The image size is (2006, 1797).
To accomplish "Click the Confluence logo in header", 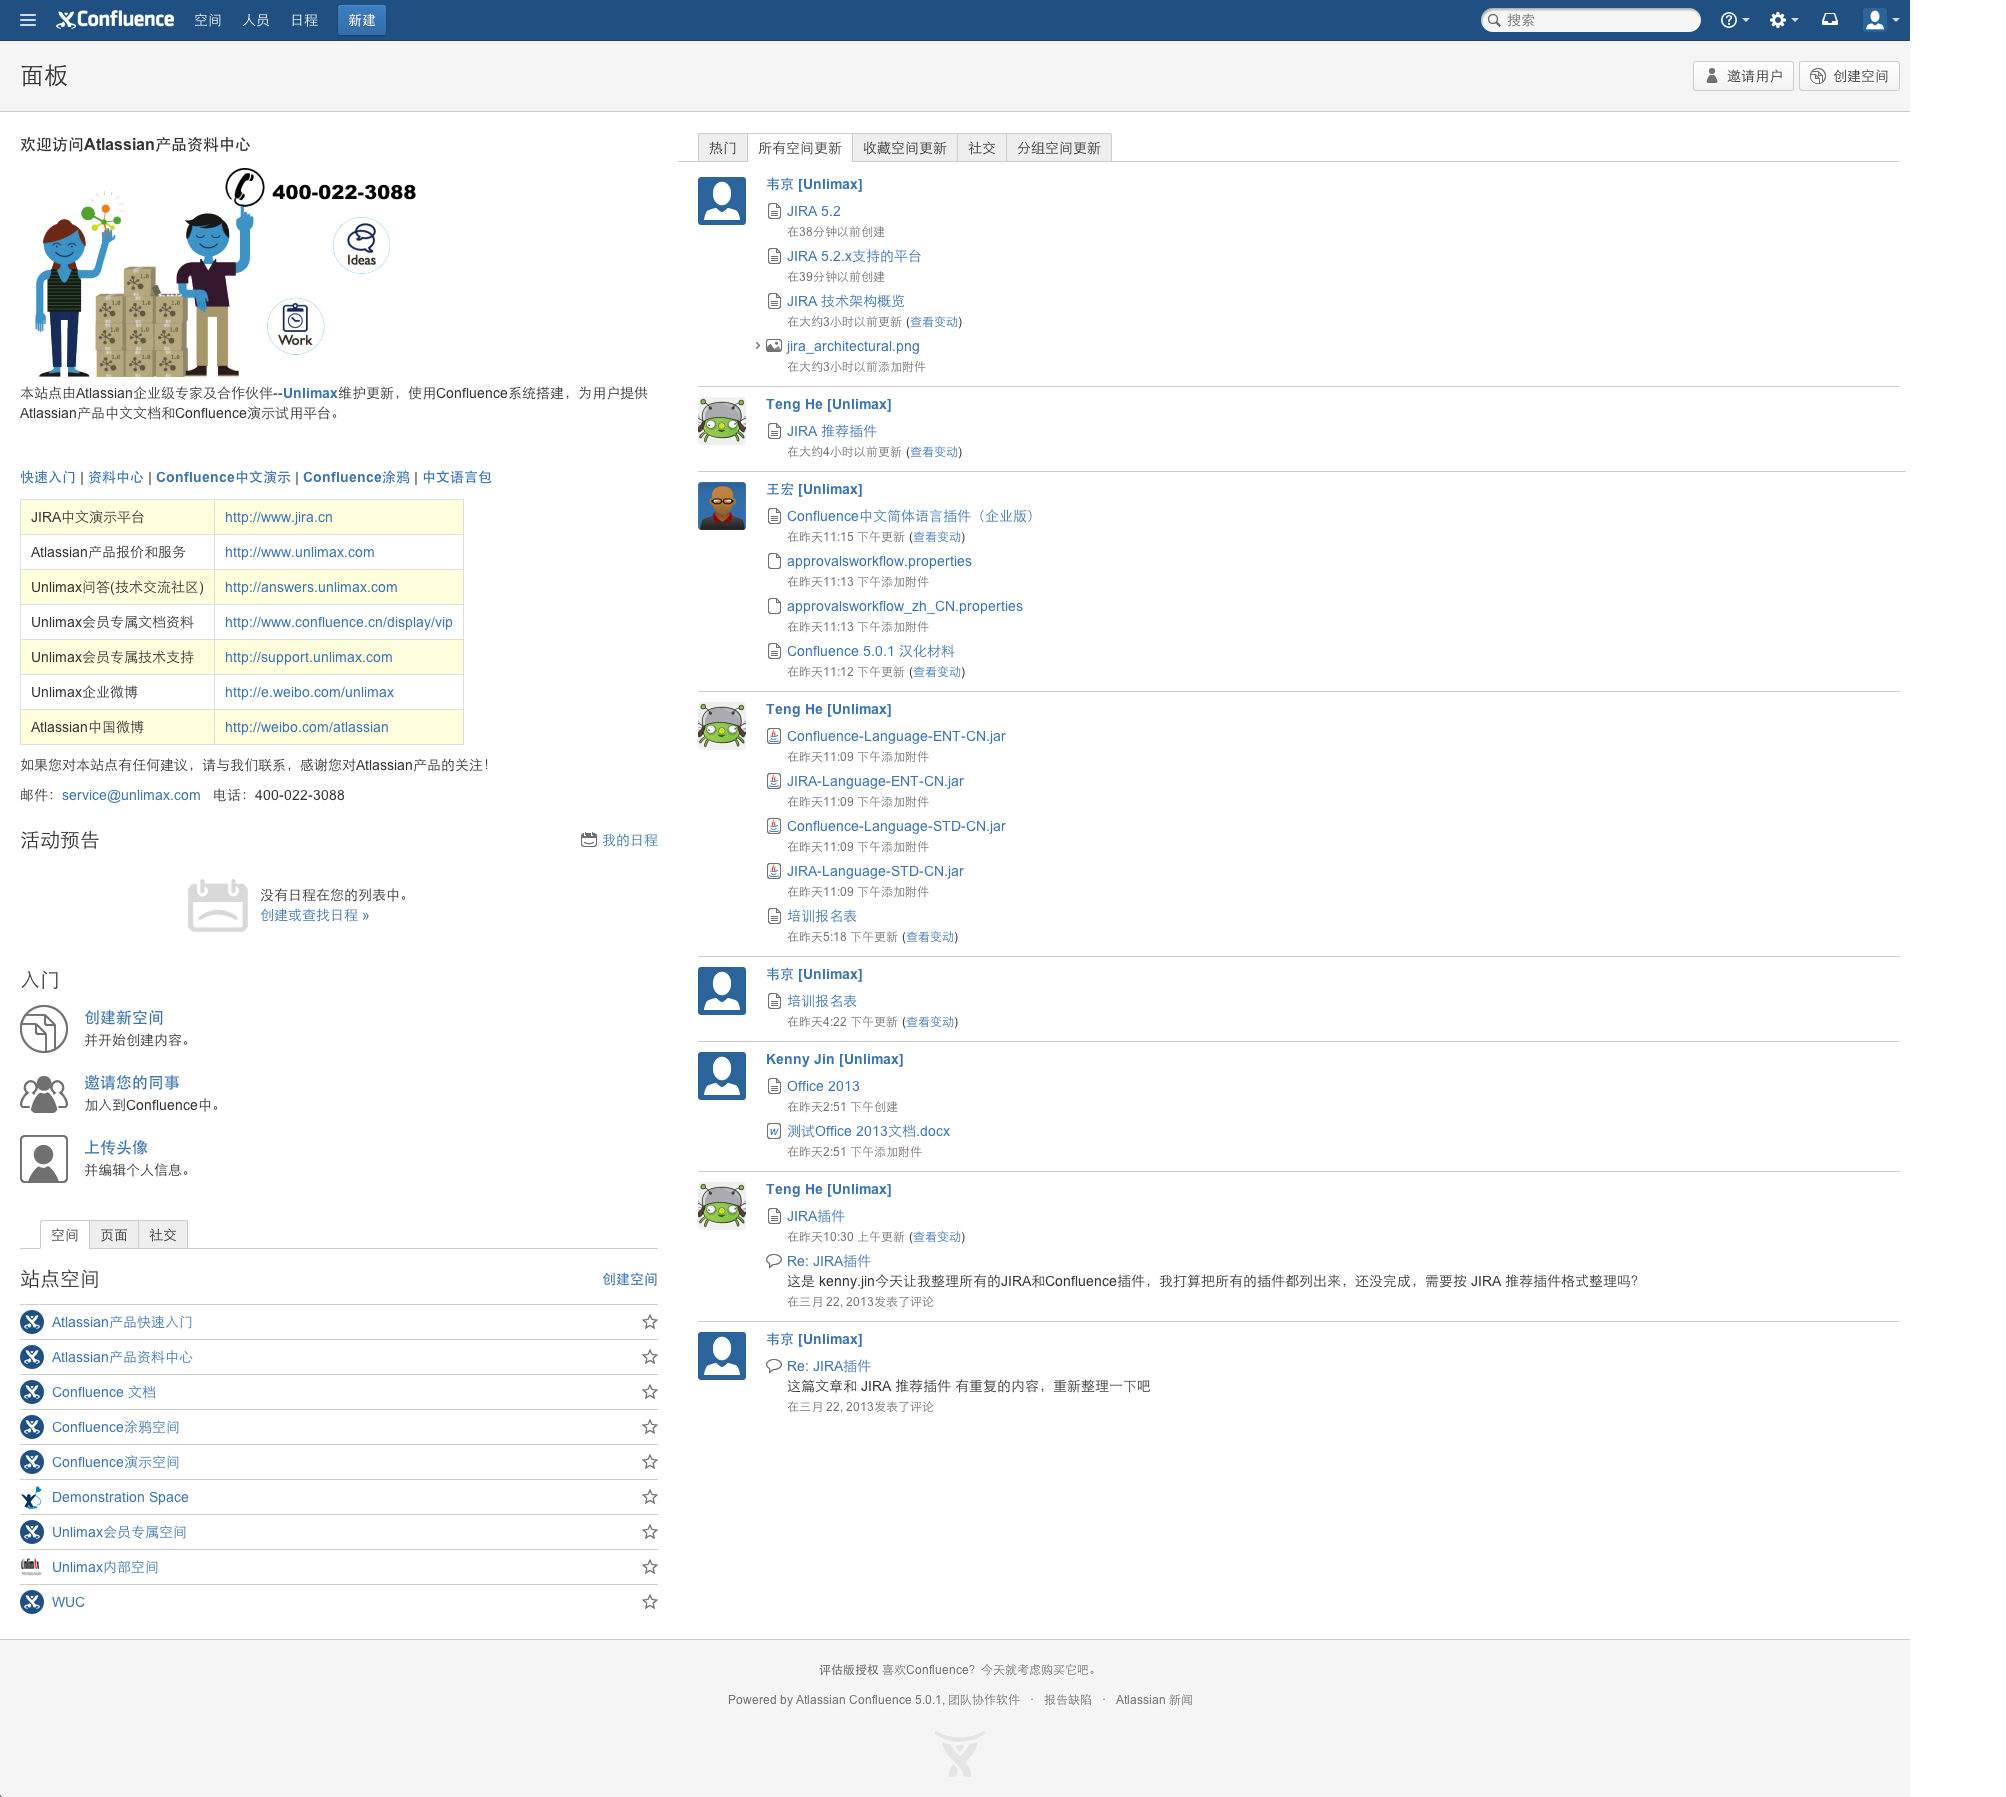I will [115, 20].
